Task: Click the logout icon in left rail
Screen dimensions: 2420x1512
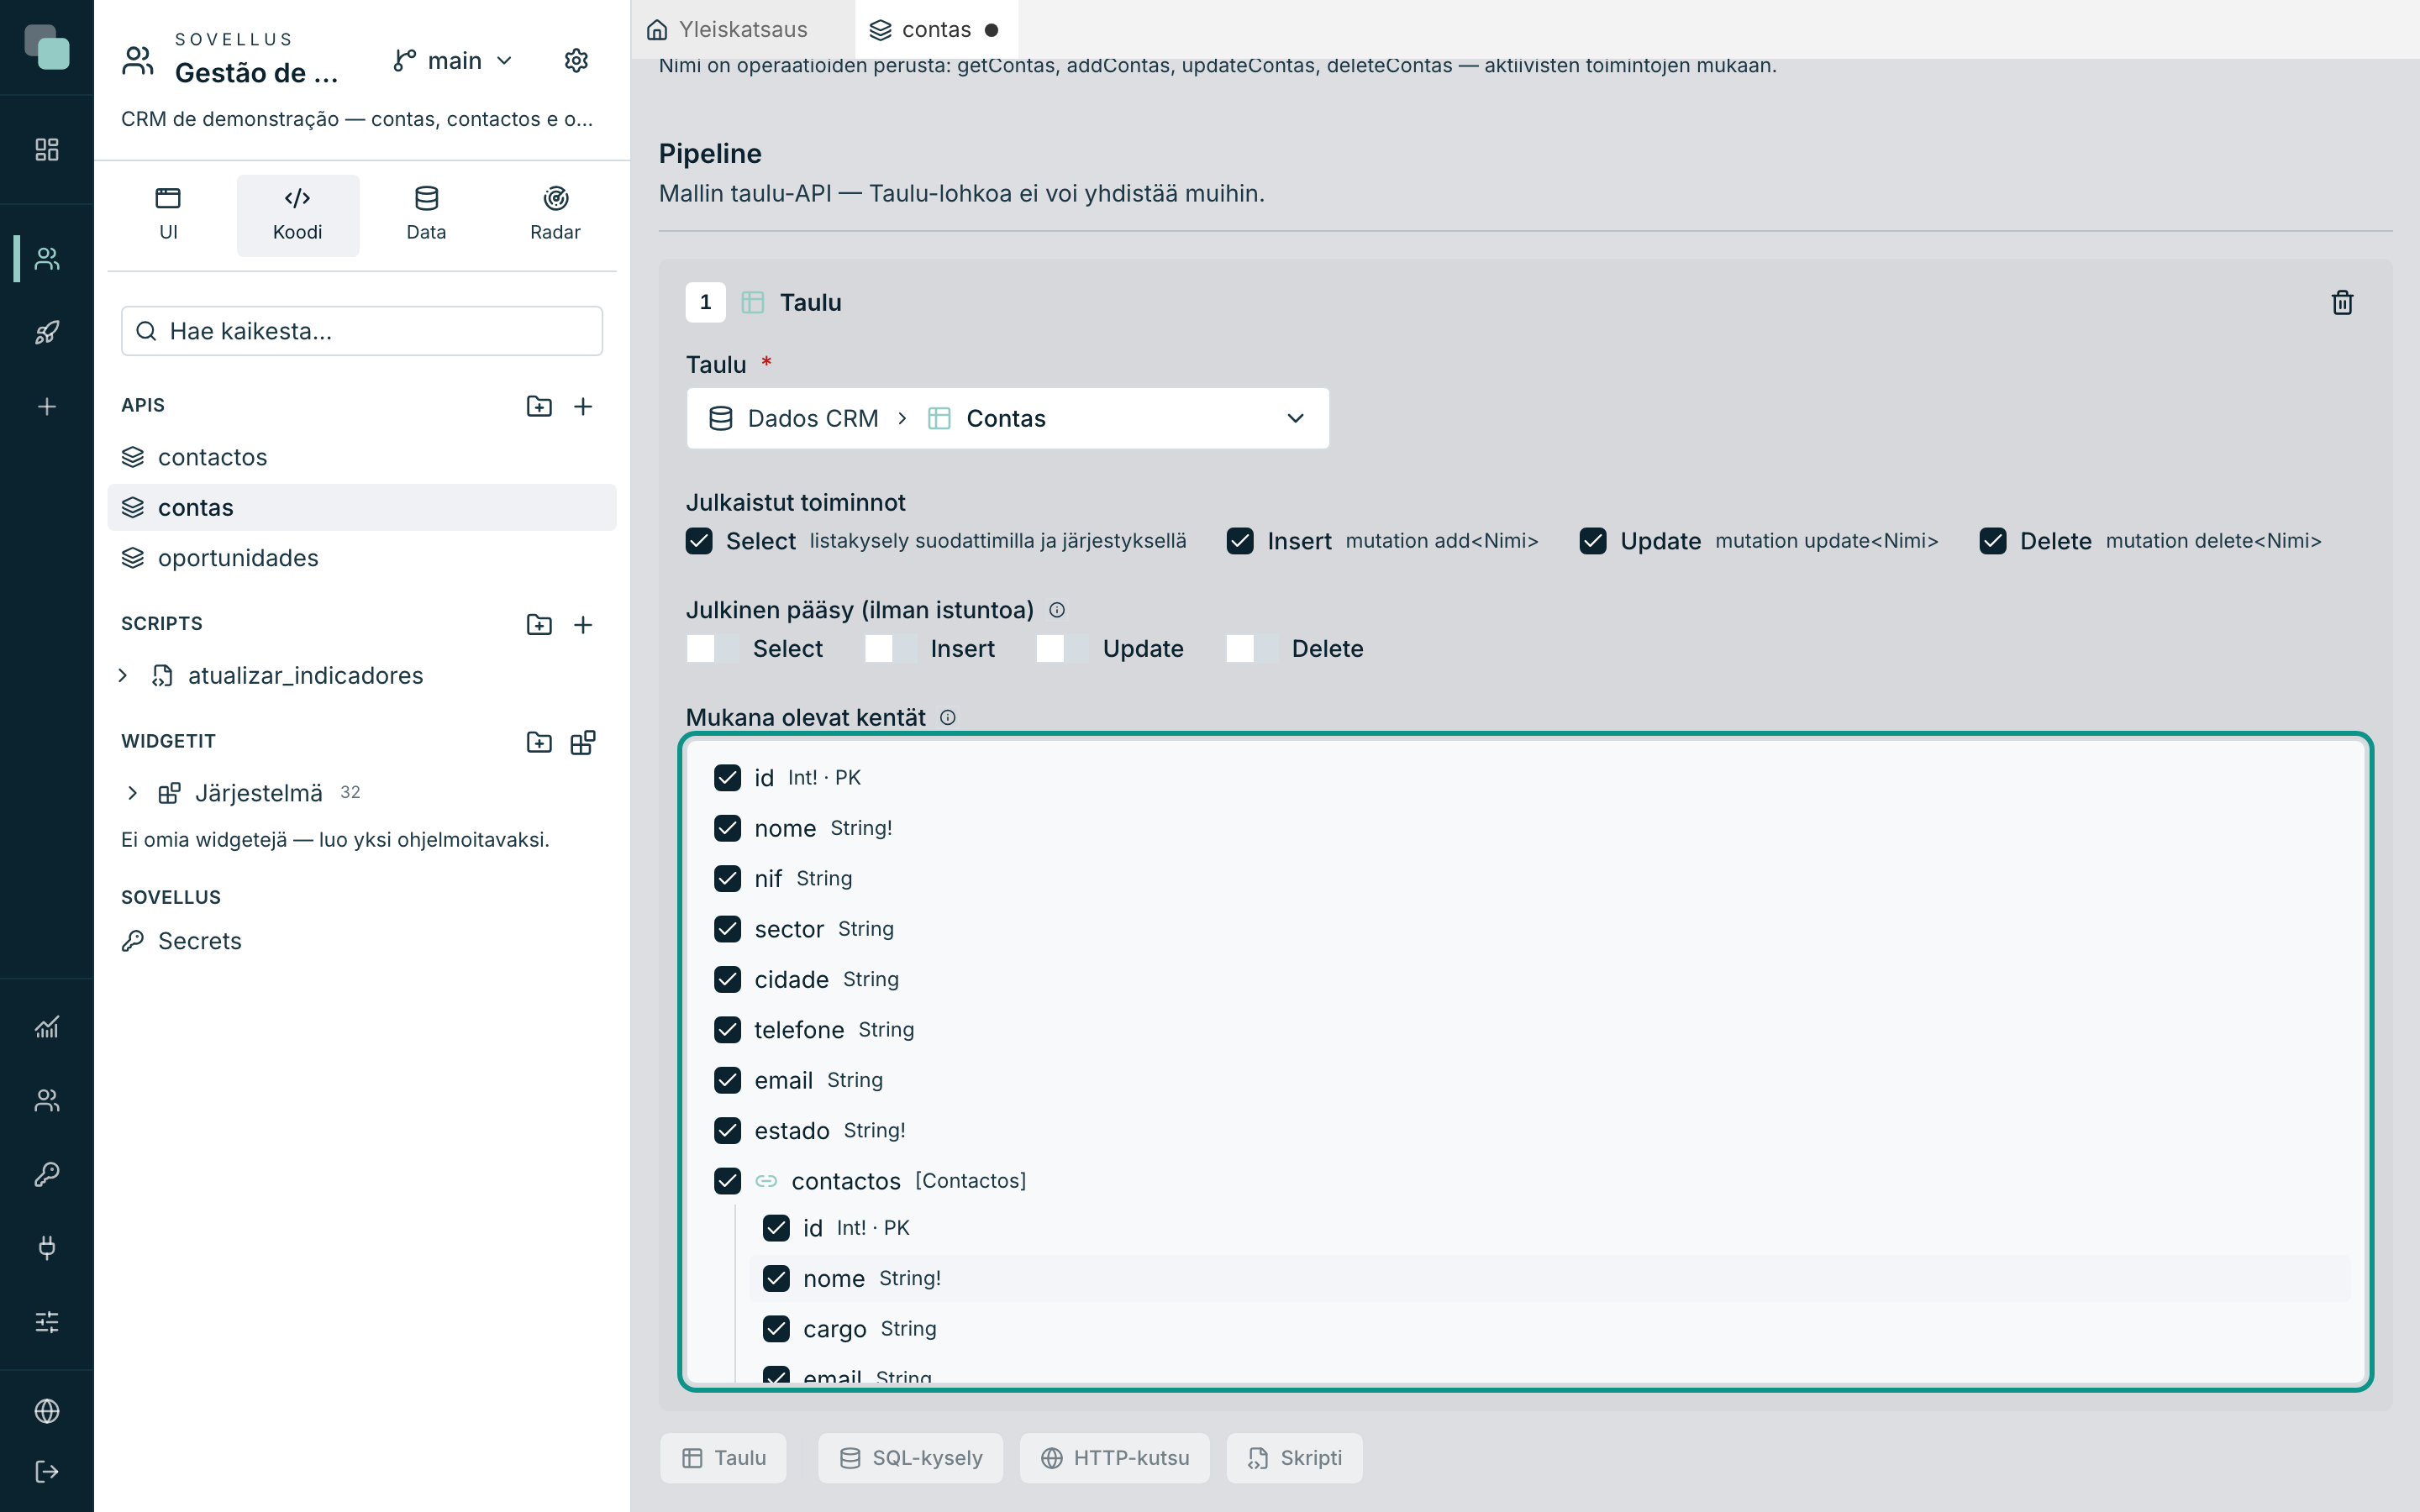Action: coord(47,1471)
